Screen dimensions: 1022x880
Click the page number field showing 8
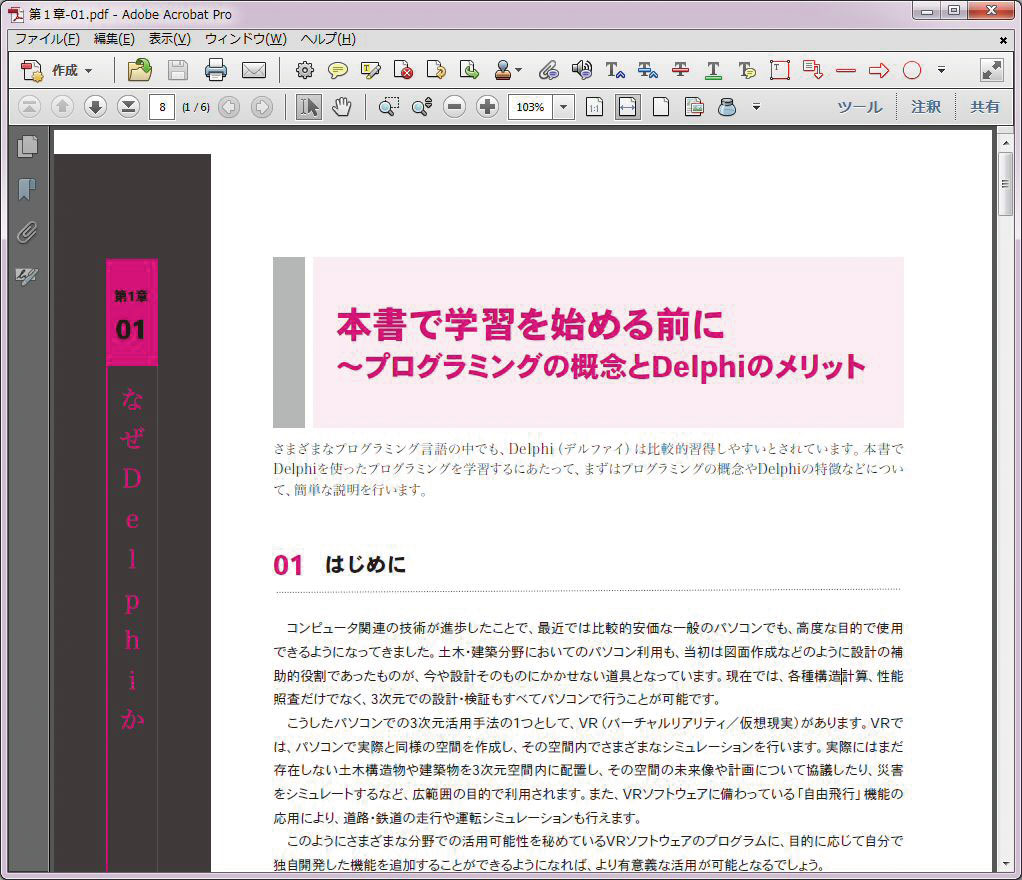click(162, 107)
